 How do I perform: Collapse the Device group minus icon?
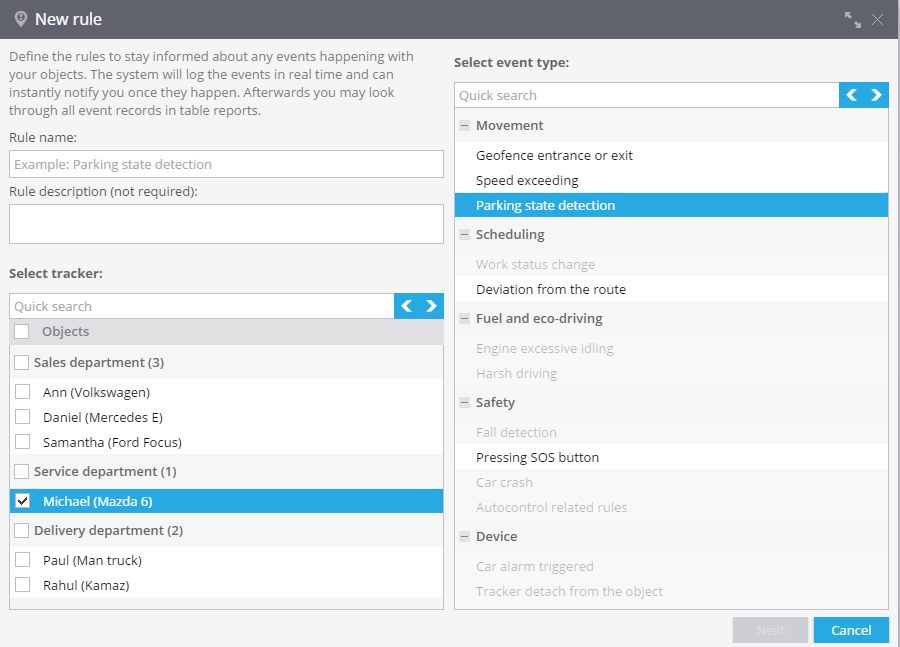click(x=464, y=536)
